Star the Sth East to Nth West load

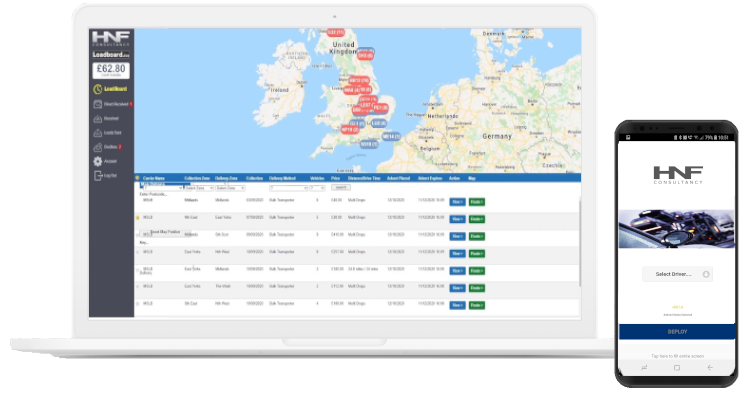click(x=138, y=304)
